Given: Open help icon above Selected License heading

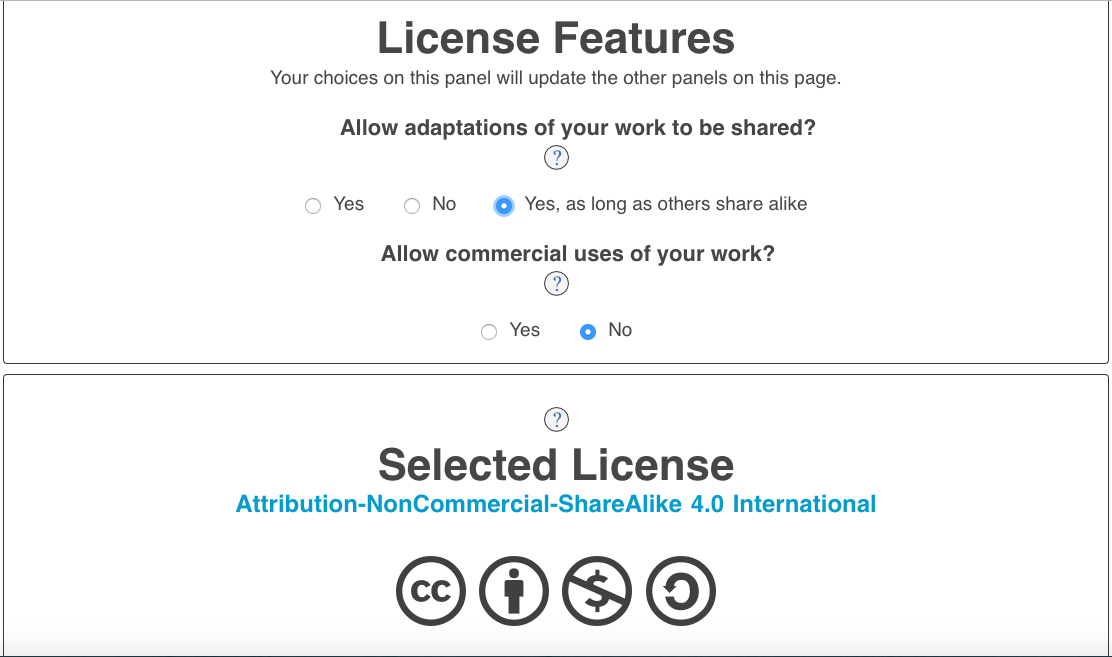Looking at the screenshot, I should (x=556, y=419).
